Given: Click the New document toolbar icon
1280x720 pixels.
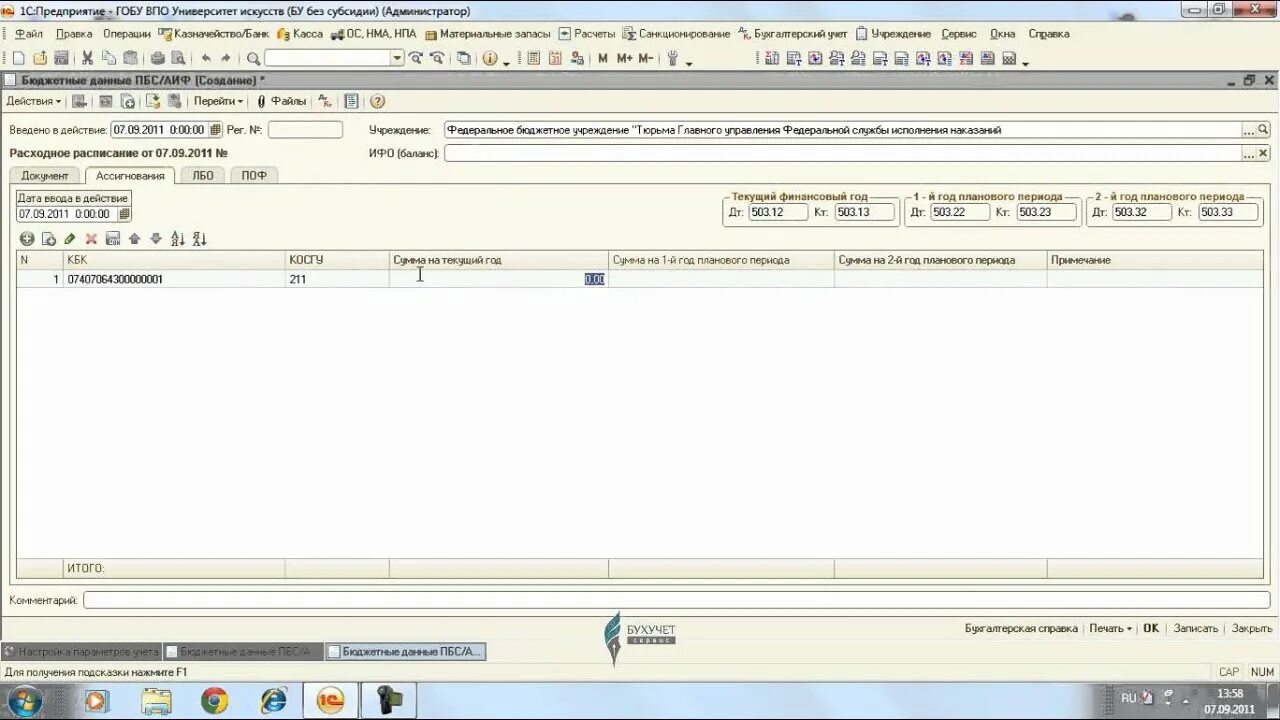Looking at the screenshot, I should point(18,58).
